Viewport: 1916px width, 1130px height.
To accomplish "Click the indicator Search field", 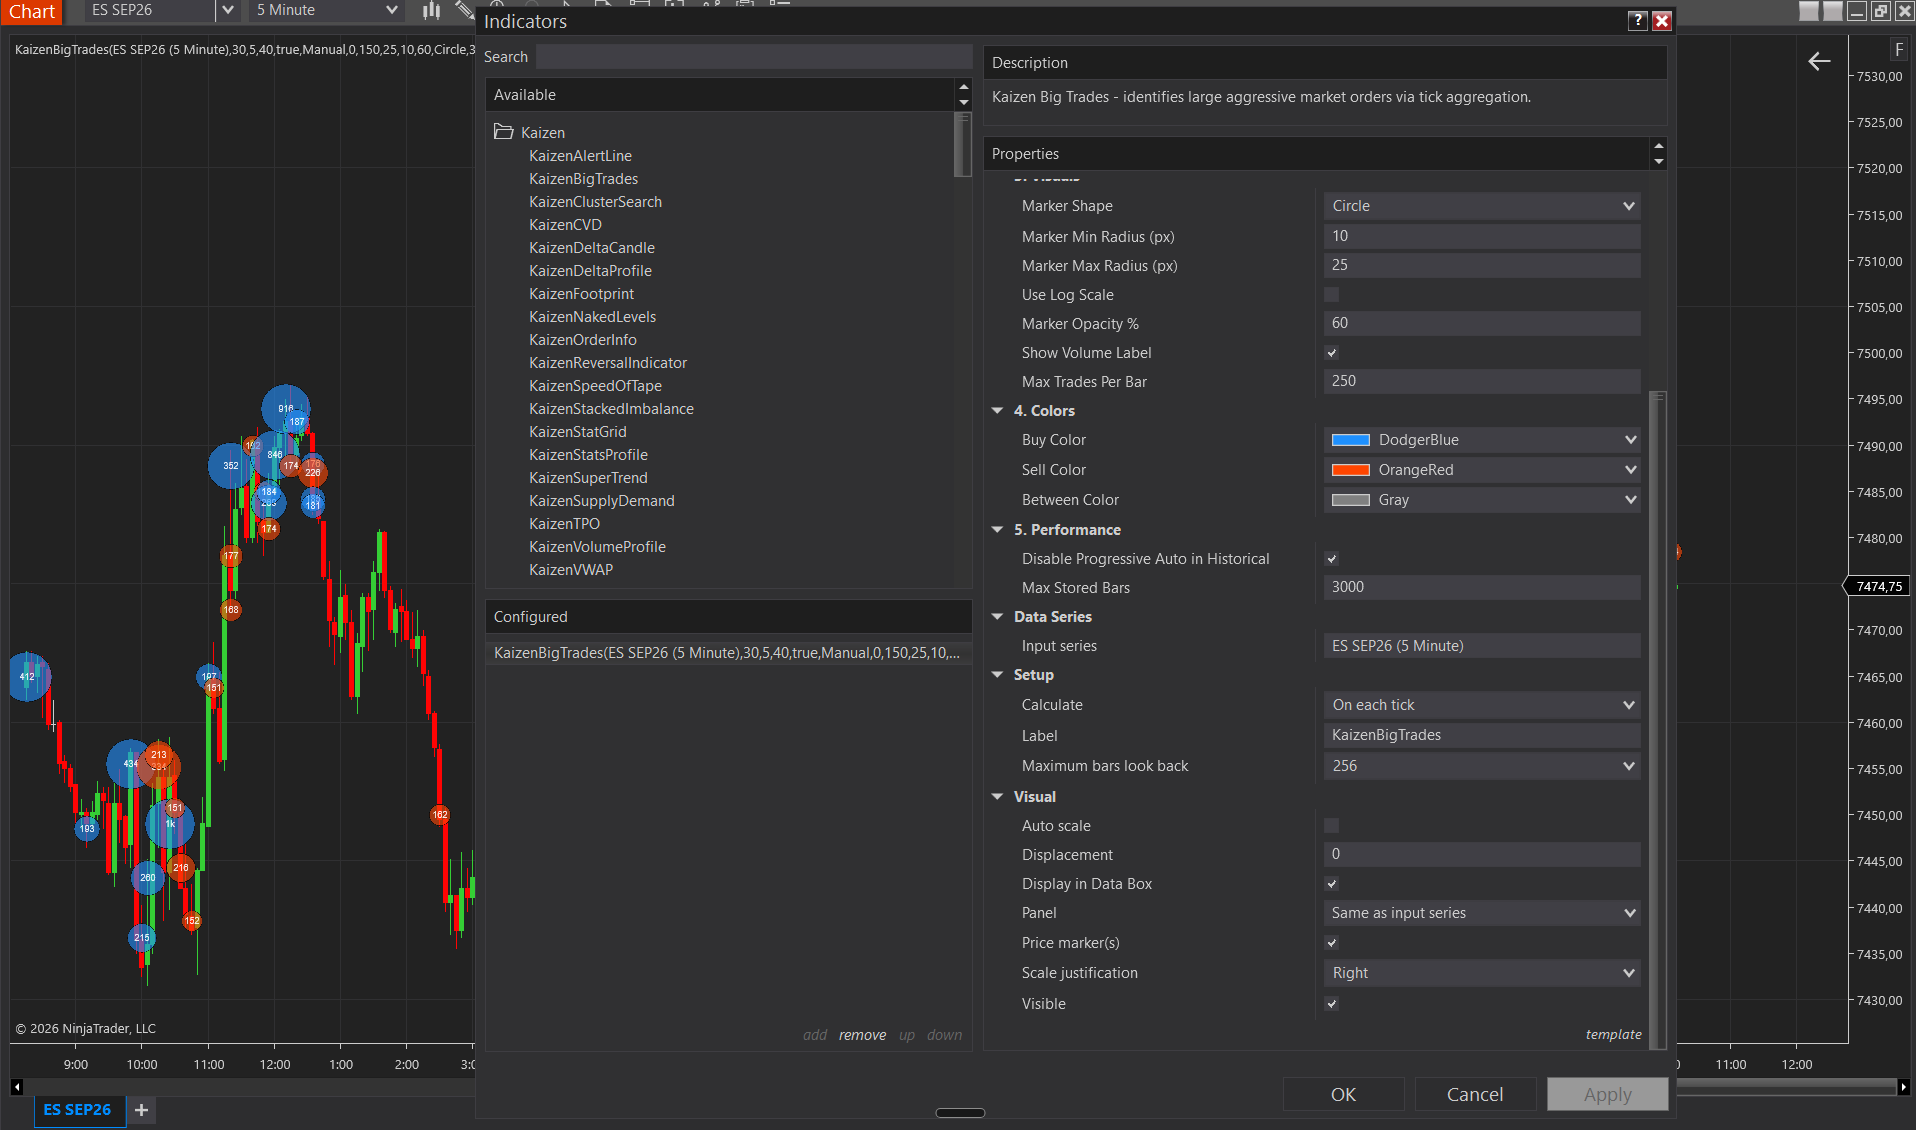I will point(753,57).
